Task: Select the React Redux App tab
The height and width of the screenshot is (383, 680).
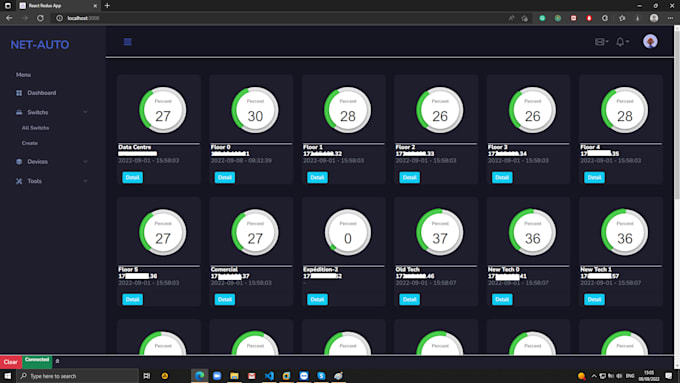Action: tap(58, 6)
